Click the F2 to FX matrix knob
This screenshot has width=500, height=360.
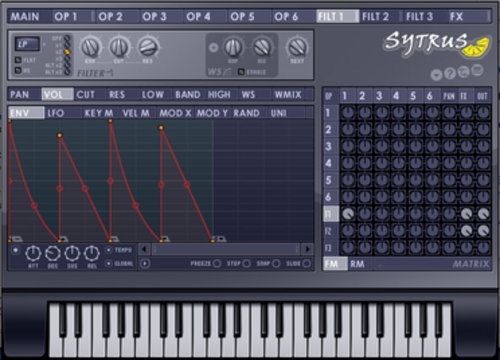(466, 231)
